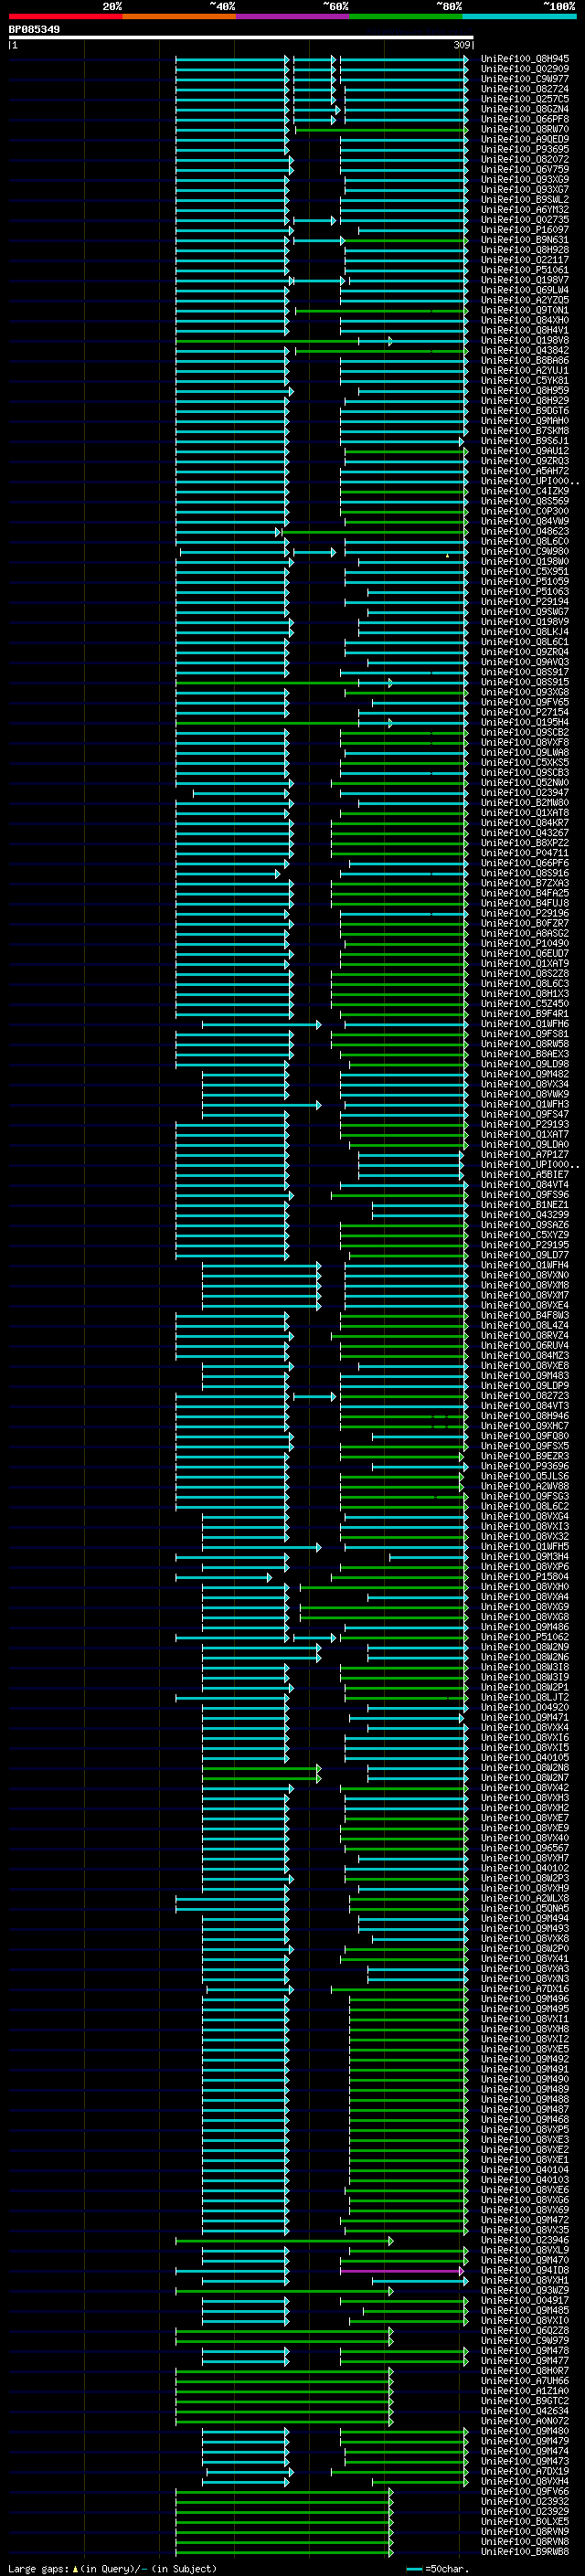Image resolution: width=585 pixels, height=2576 pixels.
Task: Select the query name BP085349
Action: tap(34, 30)
